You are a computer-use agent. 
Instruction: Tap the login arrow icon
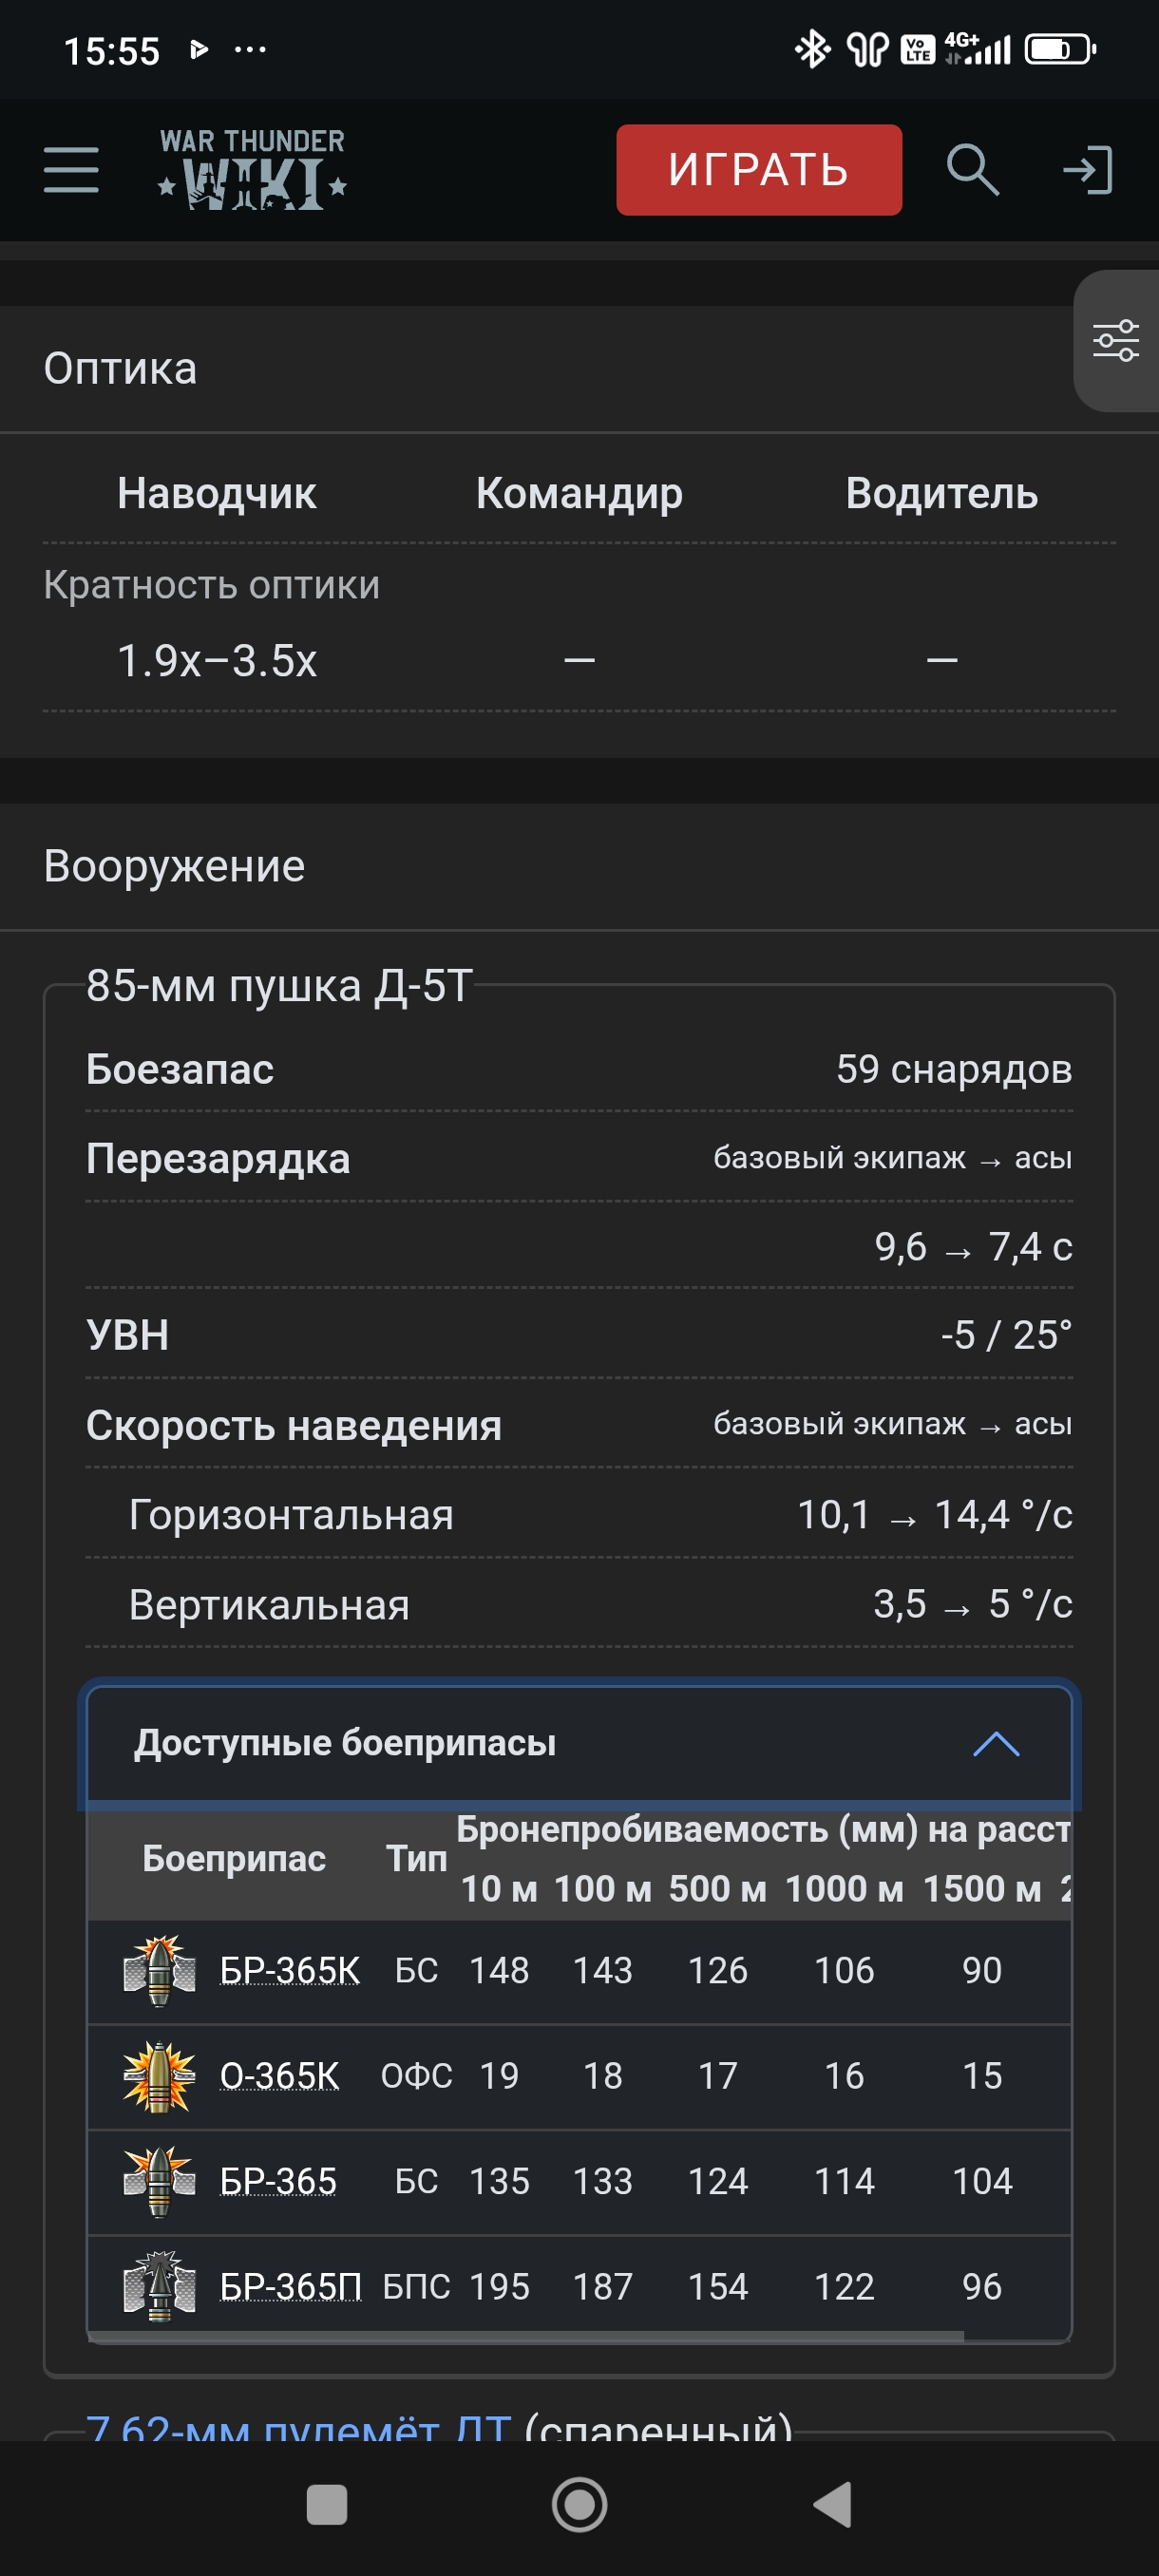(1088, 169)
